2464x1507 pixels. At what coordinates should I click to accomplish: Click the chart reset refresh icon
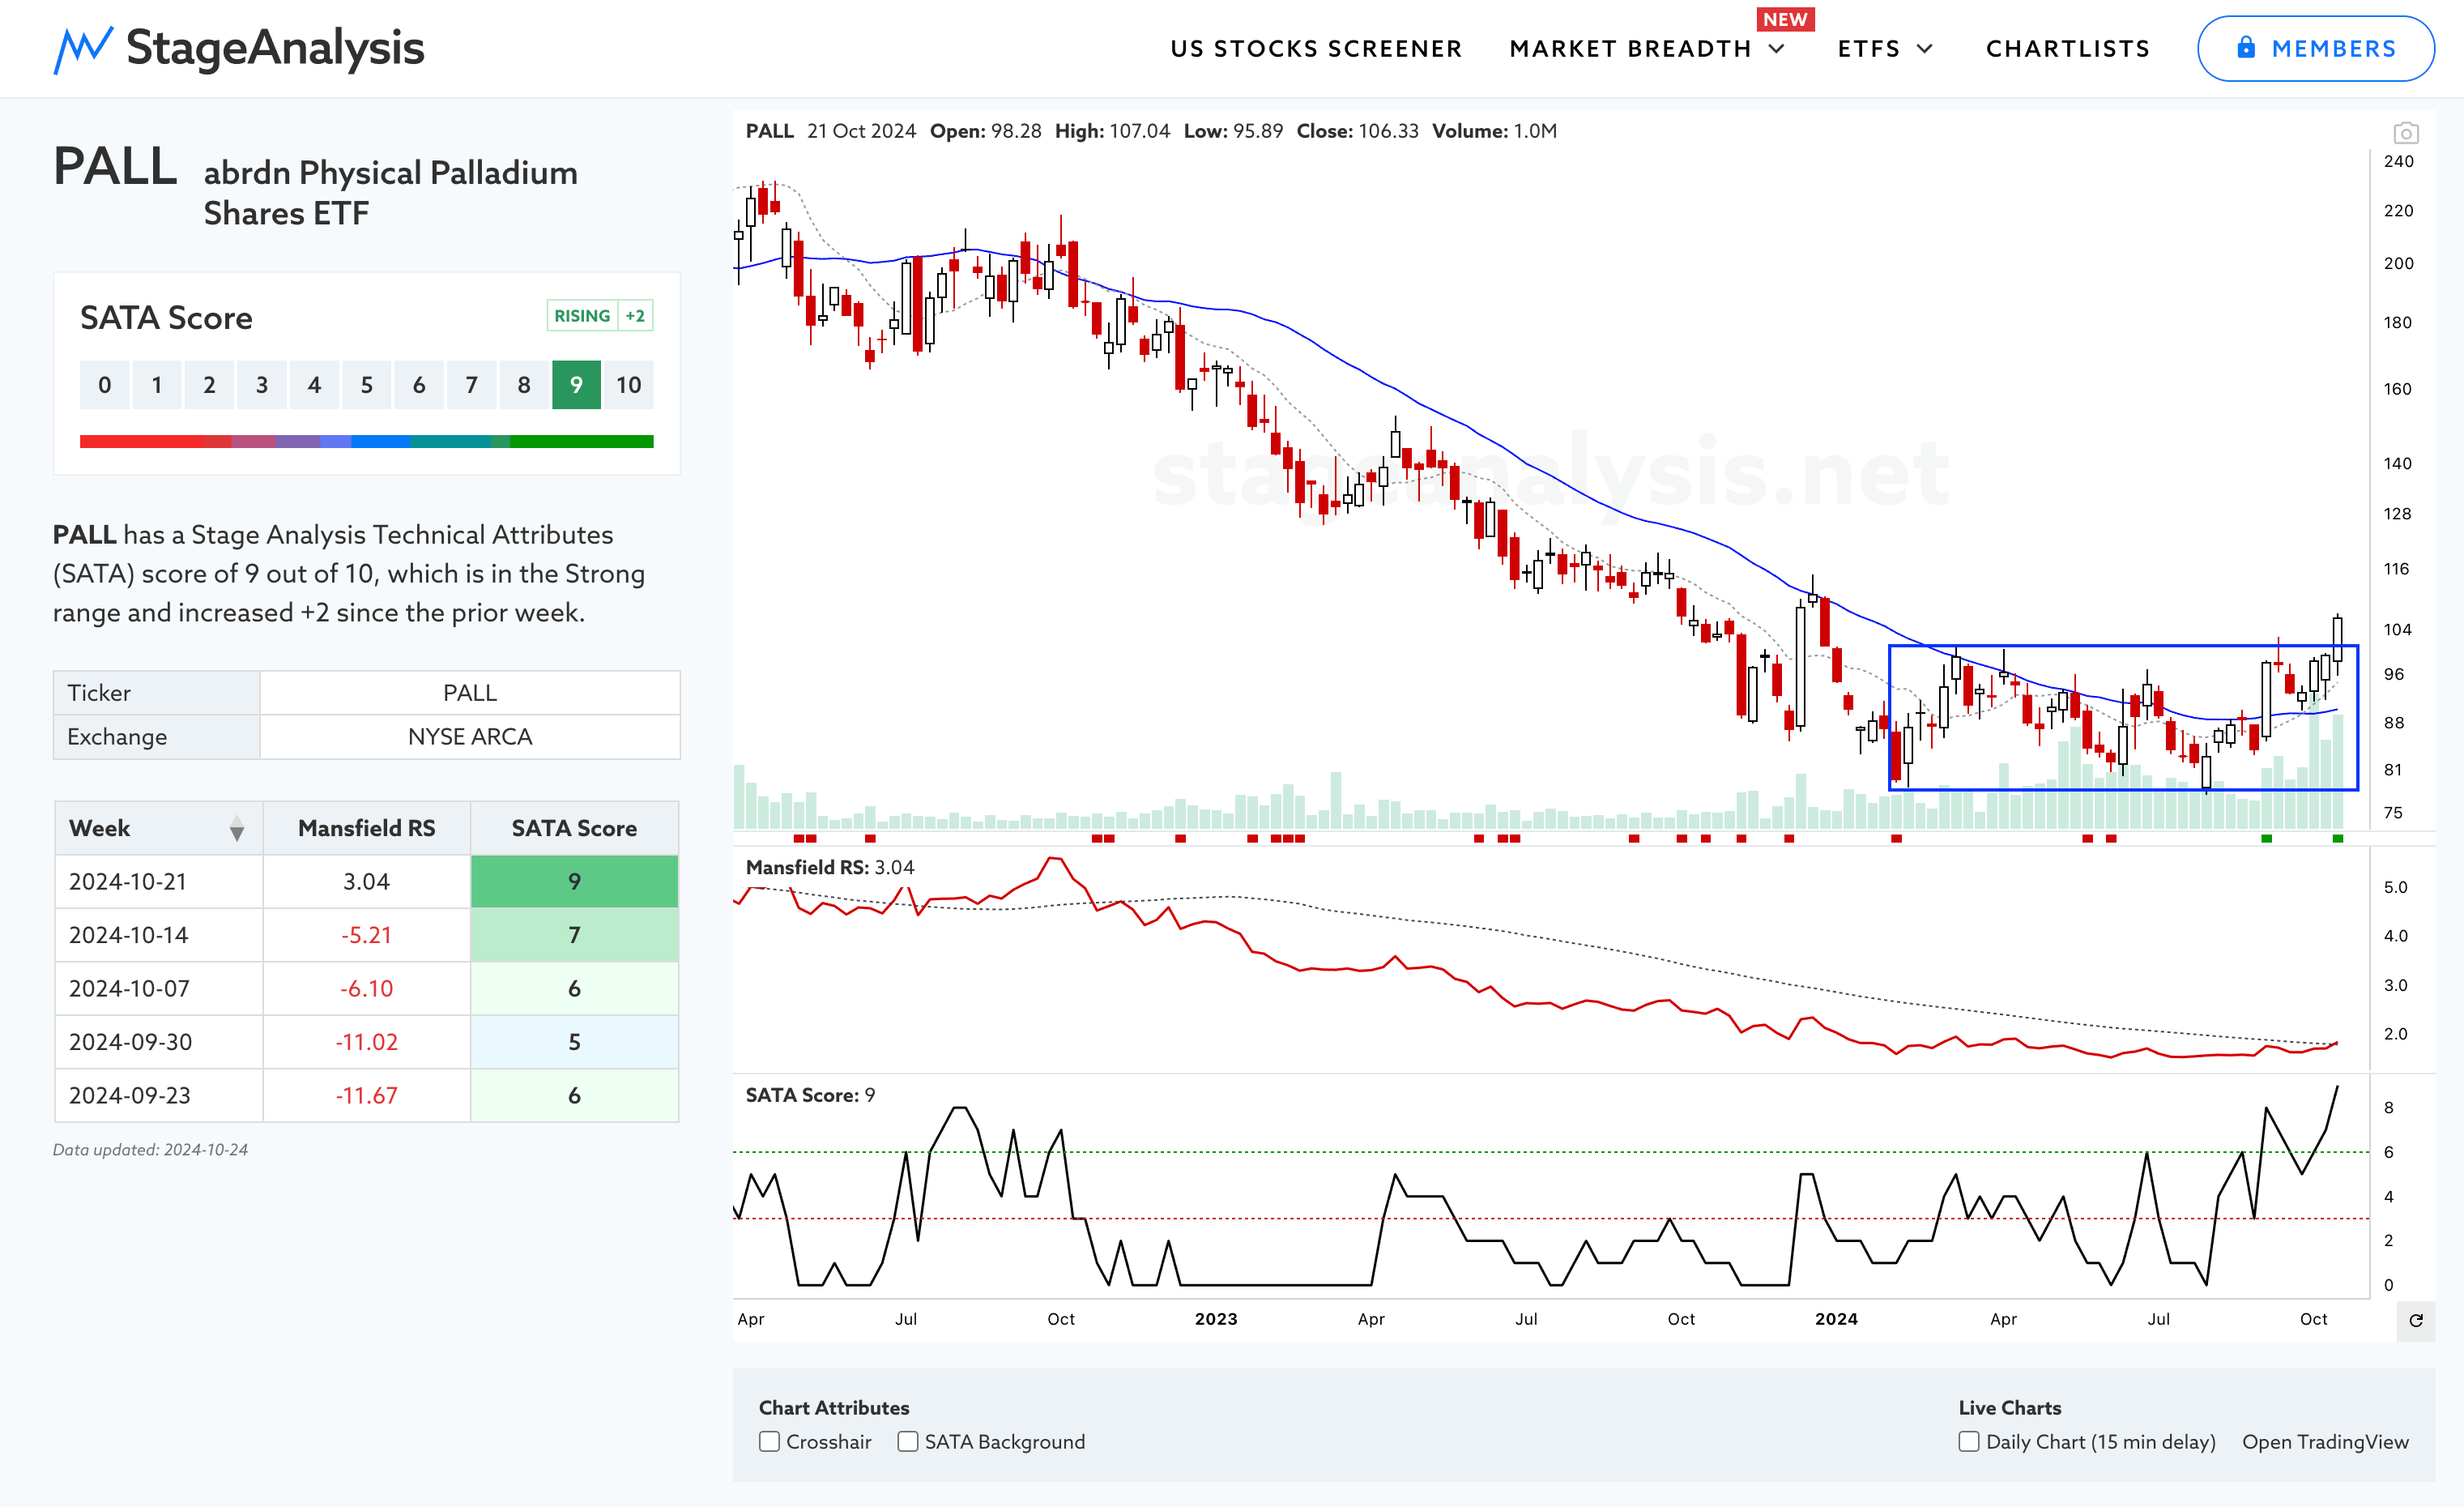pyautogui.click(x=2416, y=1320)
